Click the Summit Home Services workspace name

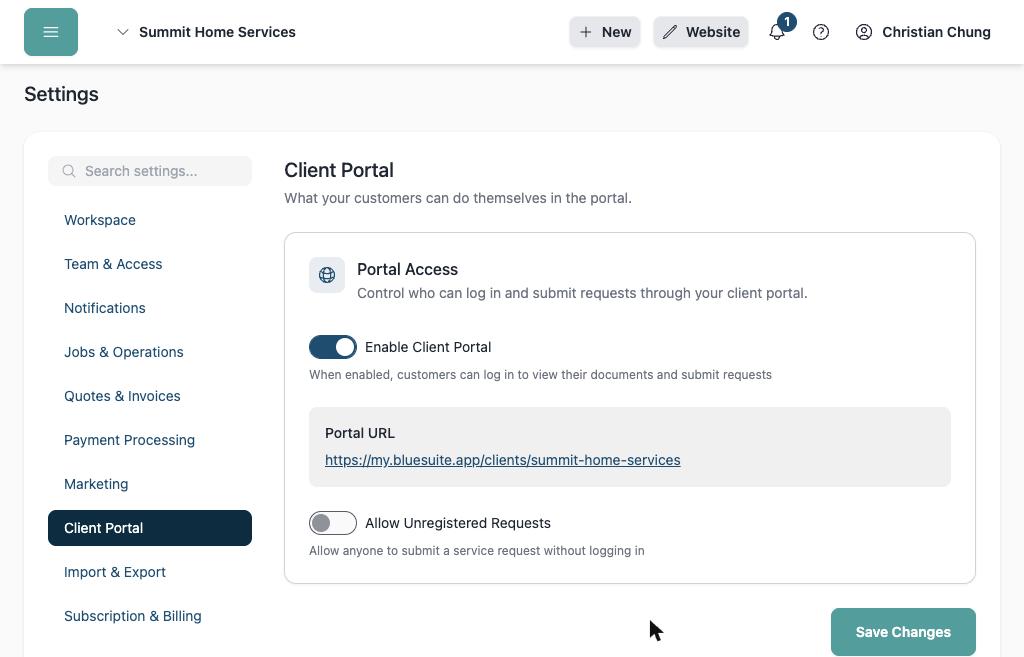tap(217, 32)
